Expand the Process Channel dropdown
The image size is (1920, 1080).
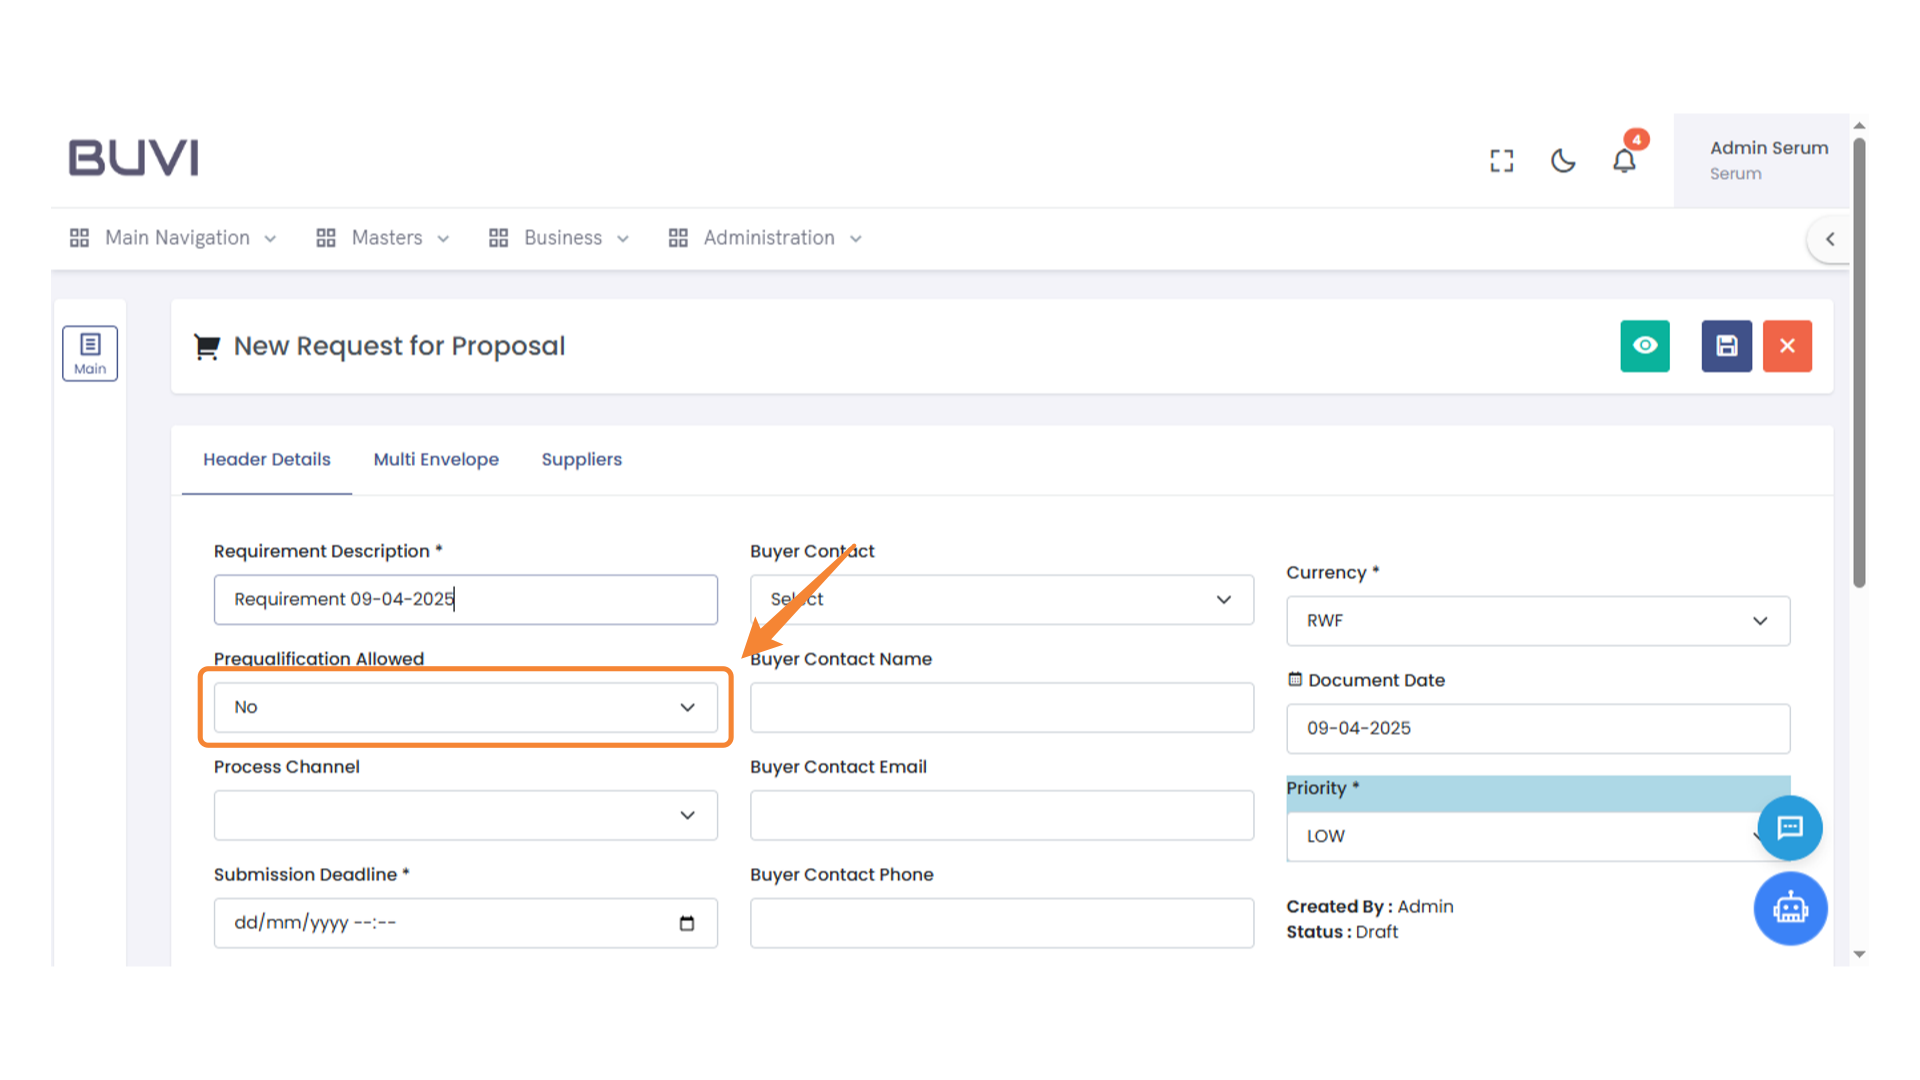coord(465,815)
